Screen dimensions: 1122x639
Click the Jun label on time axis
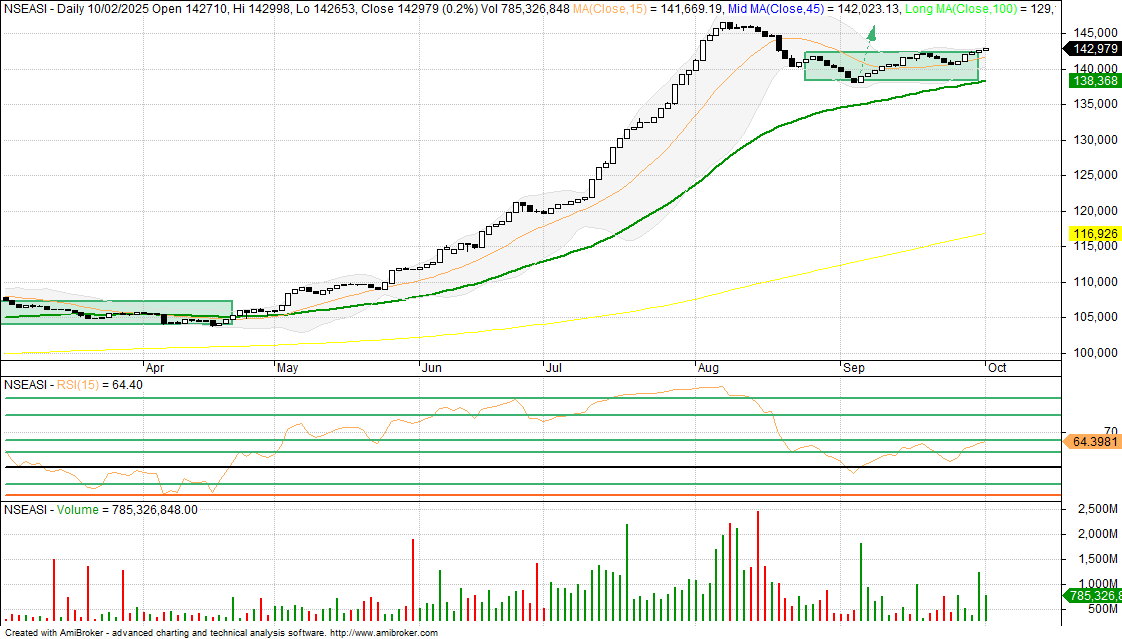432,367
